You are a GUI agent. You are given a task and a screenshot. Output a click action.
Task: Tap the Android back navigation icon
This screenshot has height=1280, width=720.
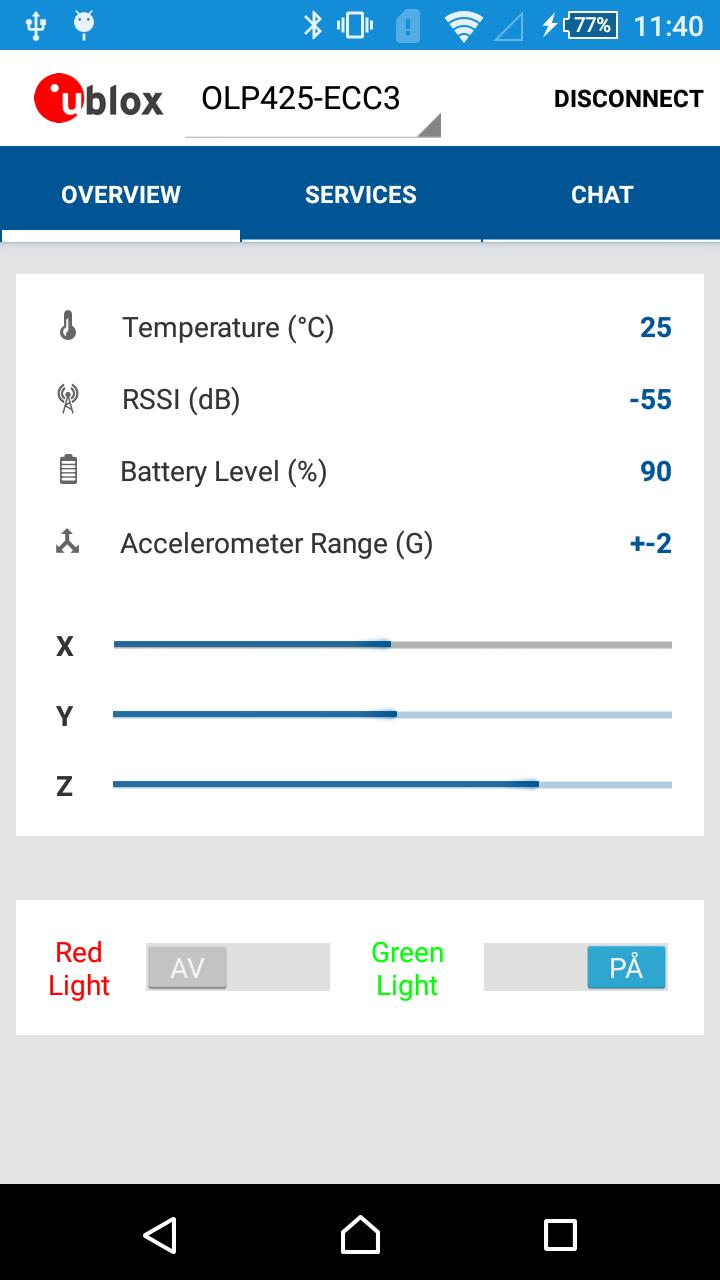pyautogui.click(x=160, y=1235)
